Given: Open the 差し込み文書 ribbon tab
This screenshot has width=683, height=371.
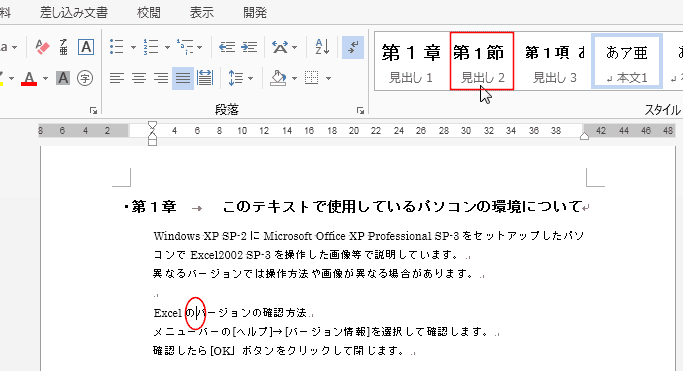Looking at the screenshot, I should [74, 13].
